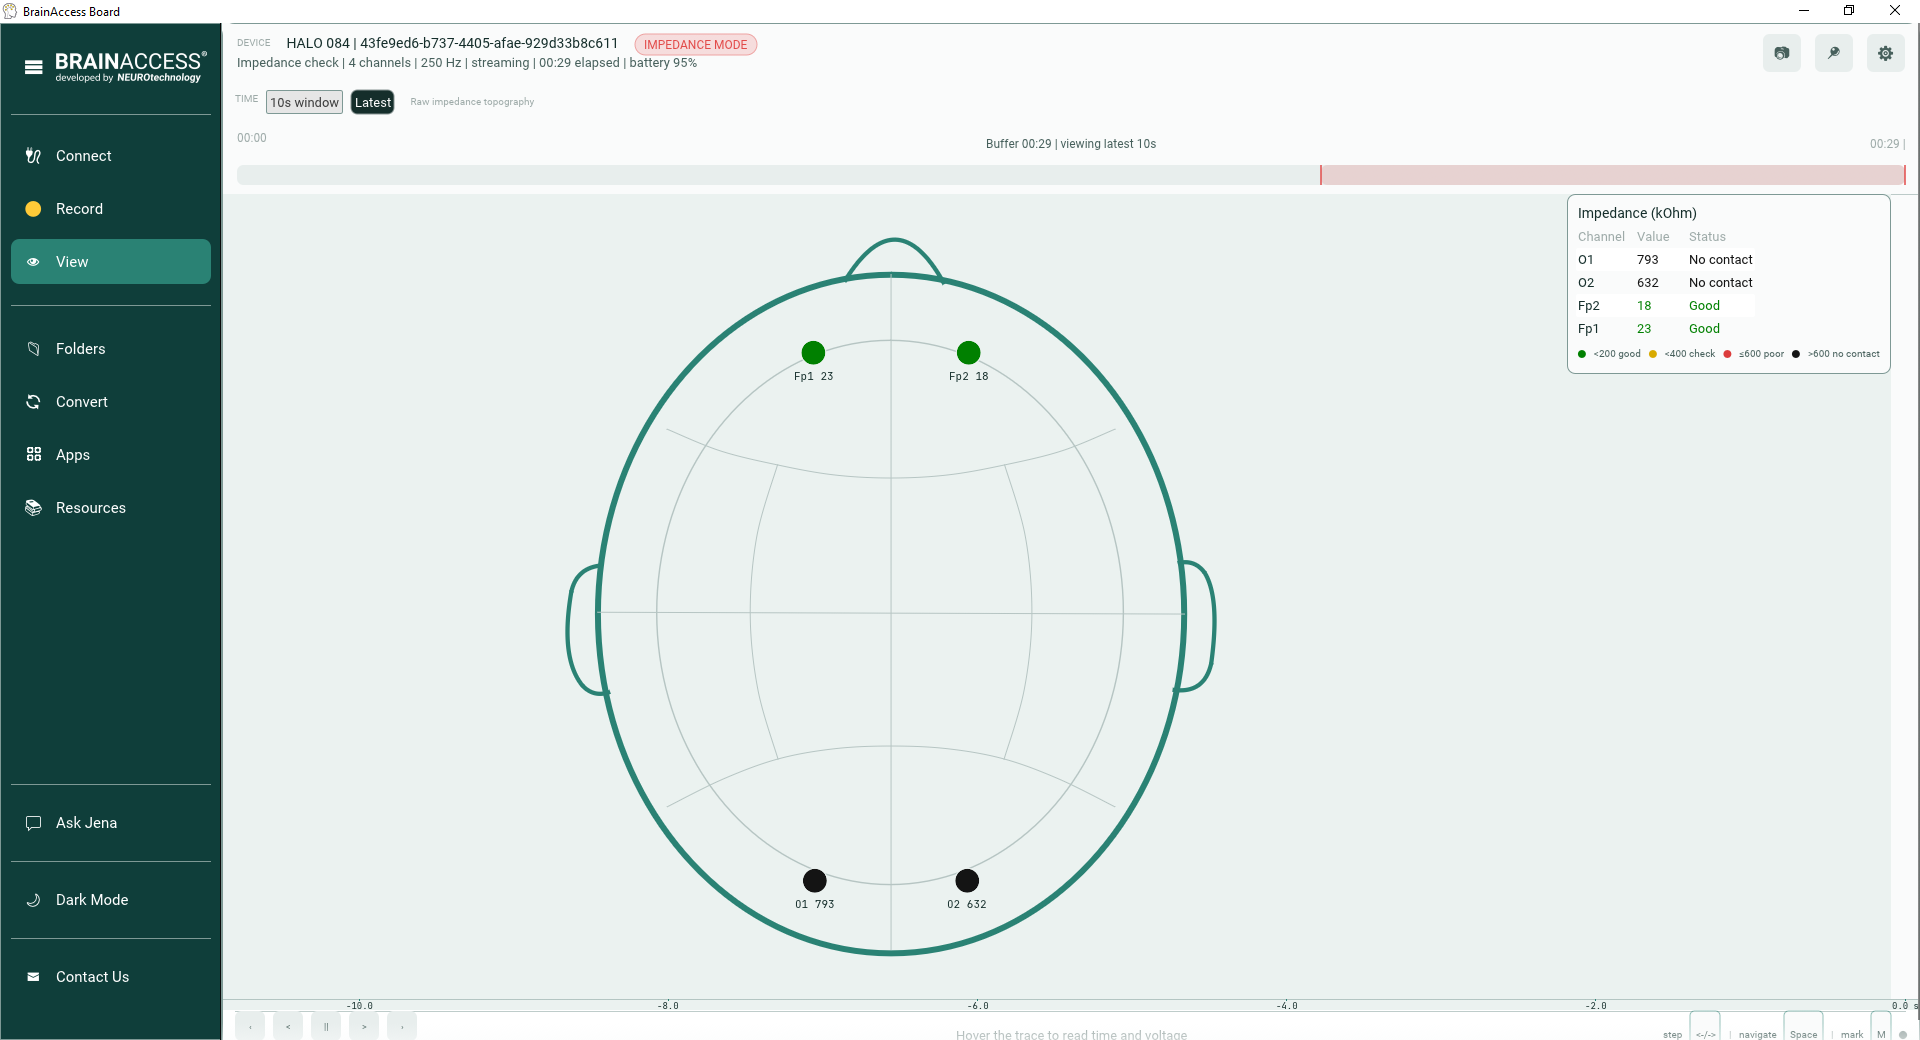Viewport: 1920px width, 1040px height.
Task: Click the pushpin icon button
Action: (1833, 53)
